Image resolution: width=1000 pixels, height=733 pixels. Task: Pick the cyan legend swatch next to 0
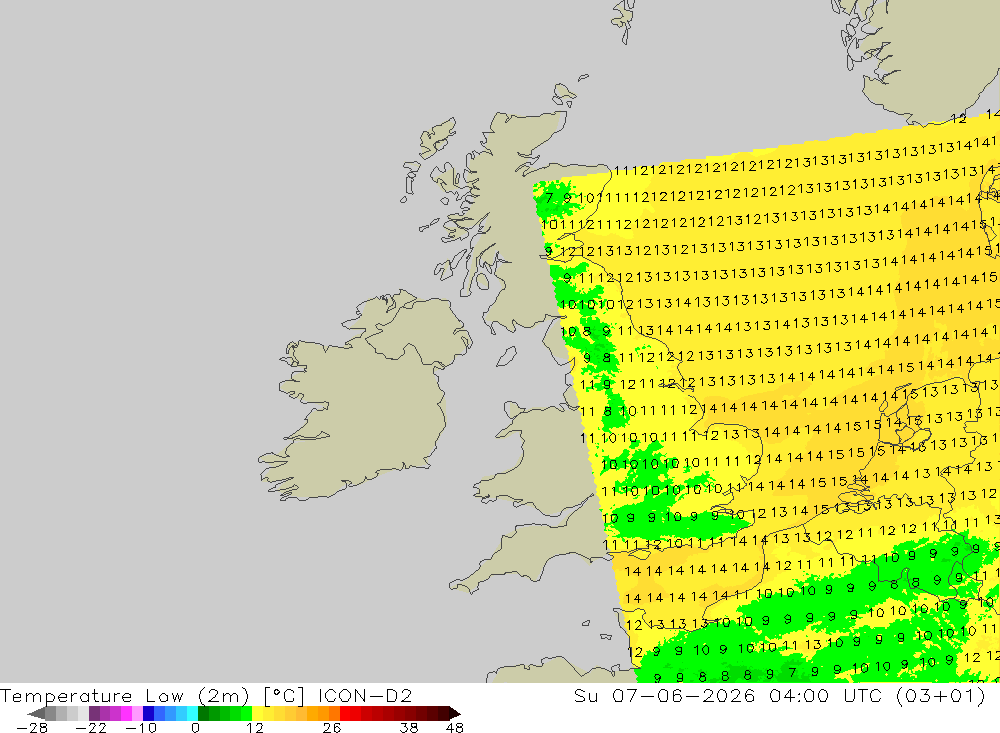pyautogui.click(x=192, y=713)
